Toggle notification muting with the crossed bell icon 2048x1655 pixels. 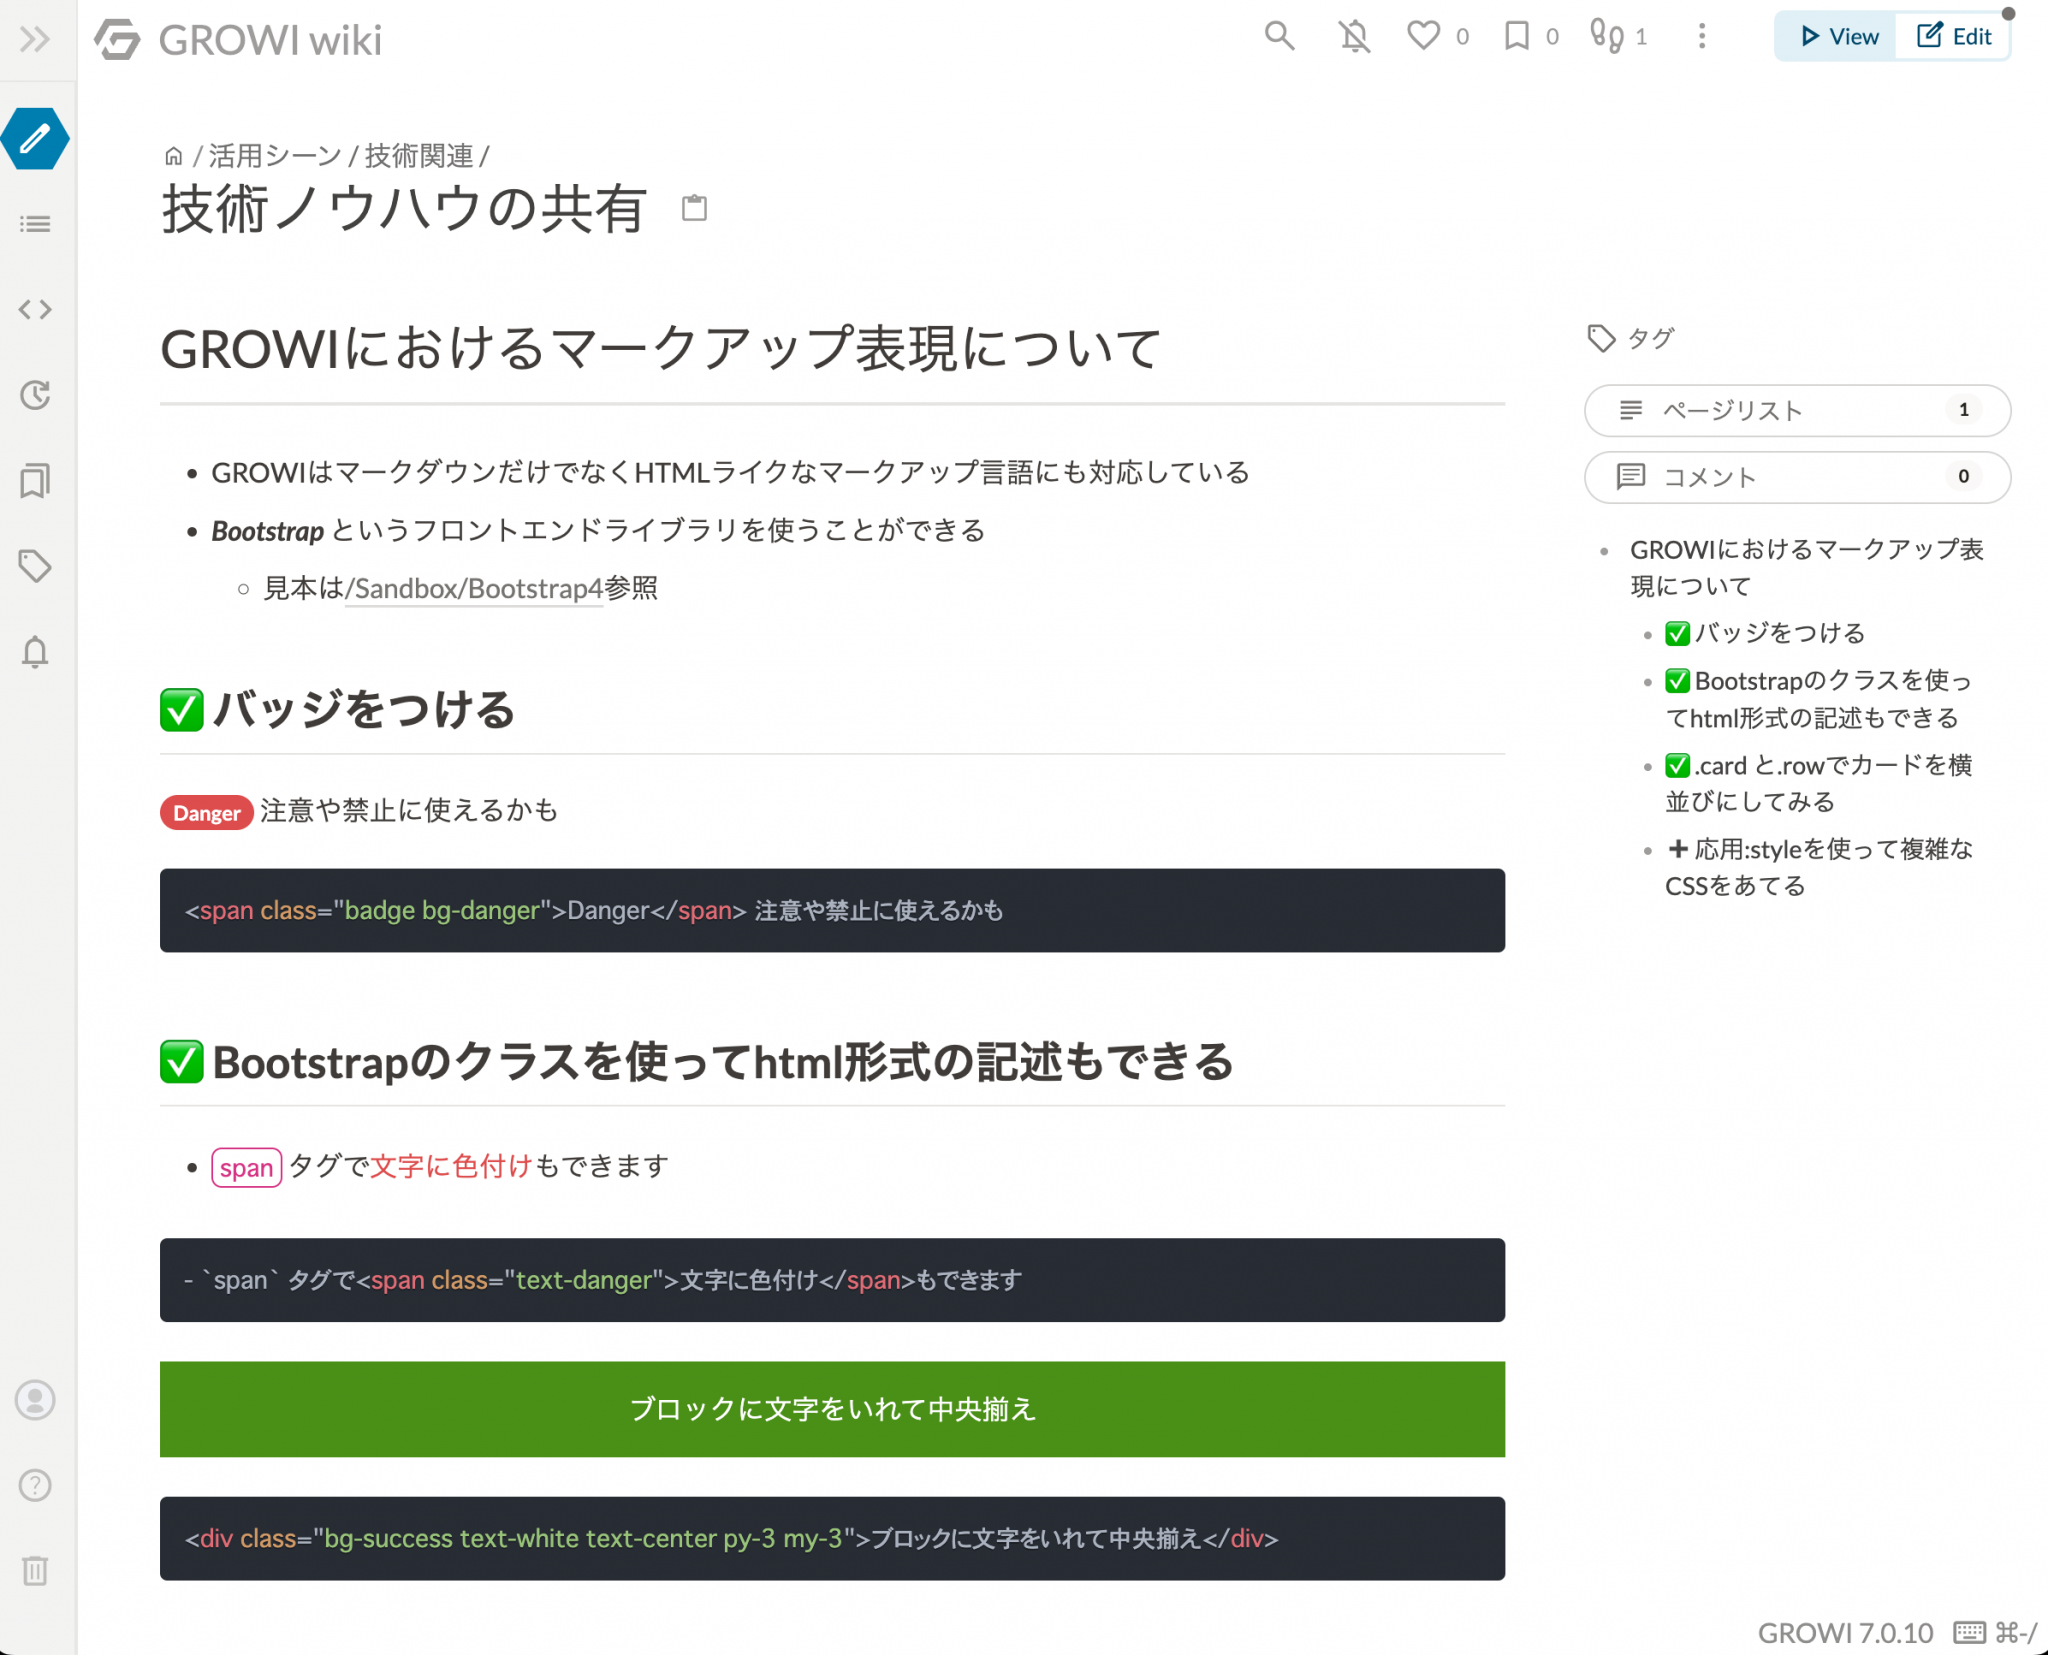click(1354, 36)
